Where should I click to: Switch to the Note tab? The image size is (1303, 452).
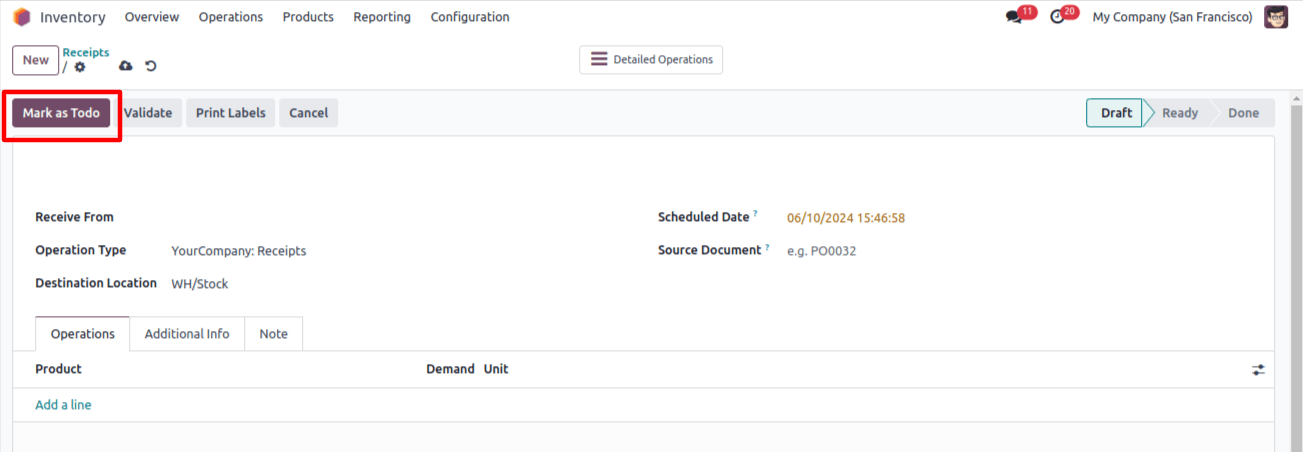pos(273,334)
